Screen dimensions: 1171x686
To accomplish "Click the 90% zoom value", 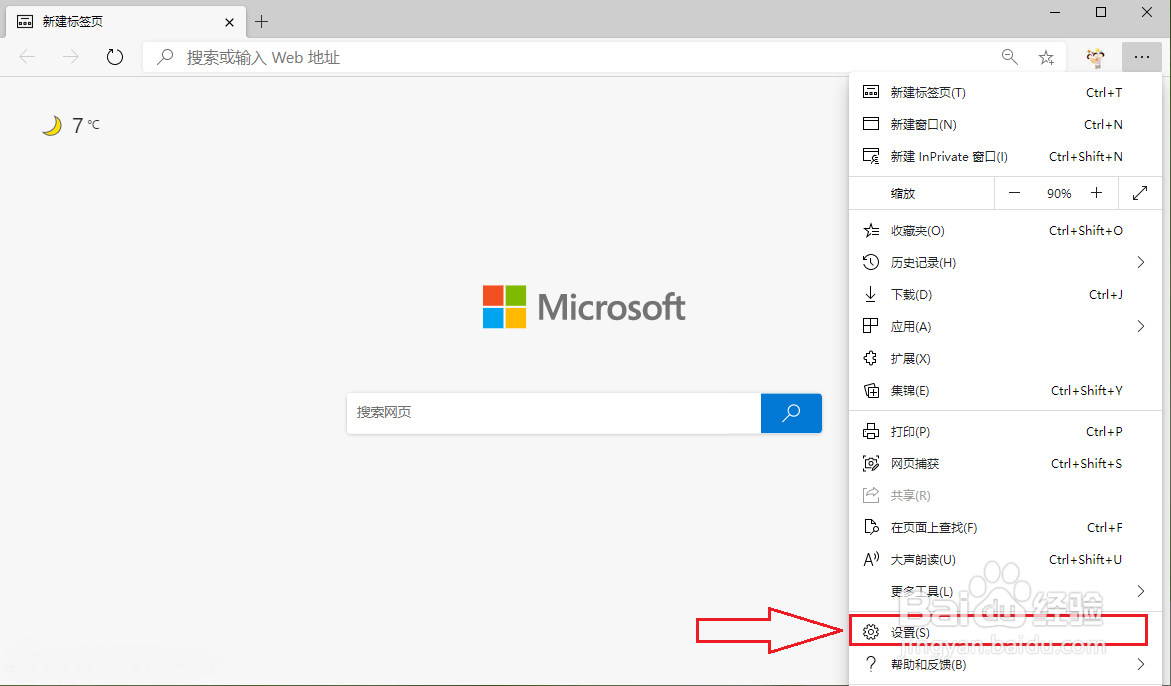I will [1059, 193].
